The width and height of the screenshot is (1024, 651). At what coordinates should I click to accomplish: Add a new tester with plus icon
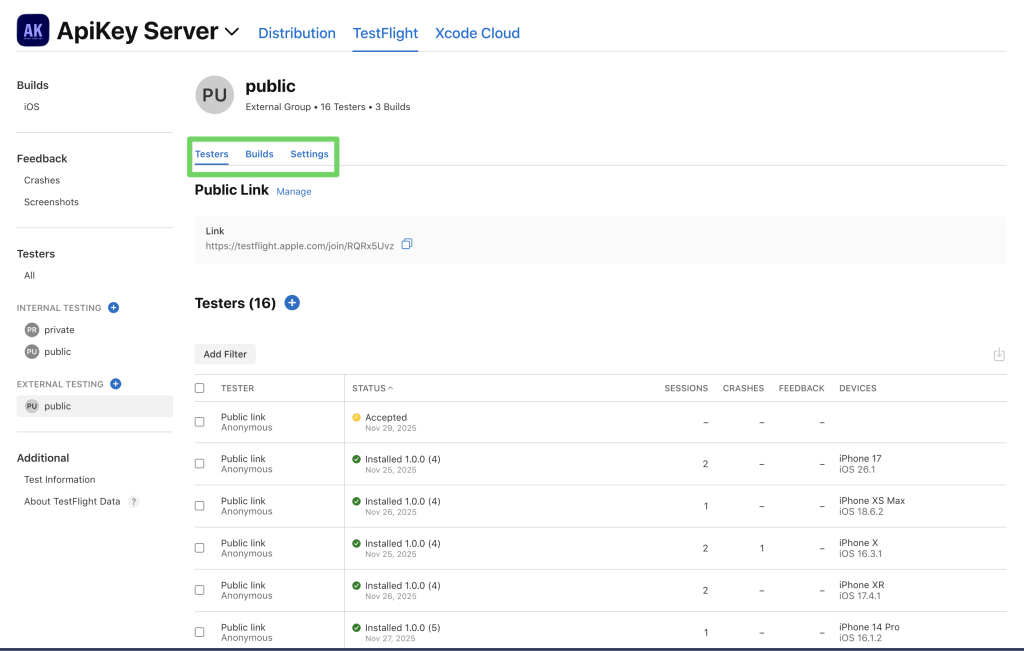pos(292,303)
